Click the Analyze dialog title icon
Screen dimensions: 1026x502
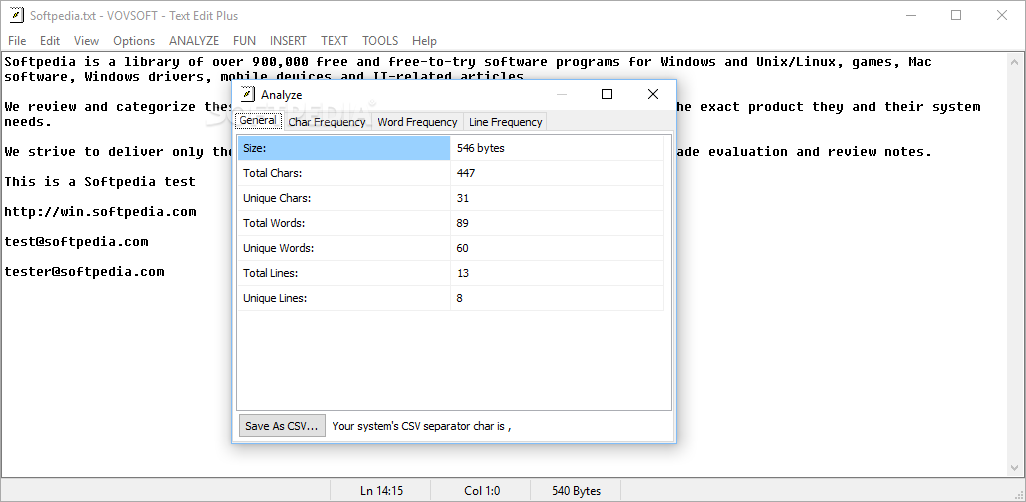[x=247, y=94]
